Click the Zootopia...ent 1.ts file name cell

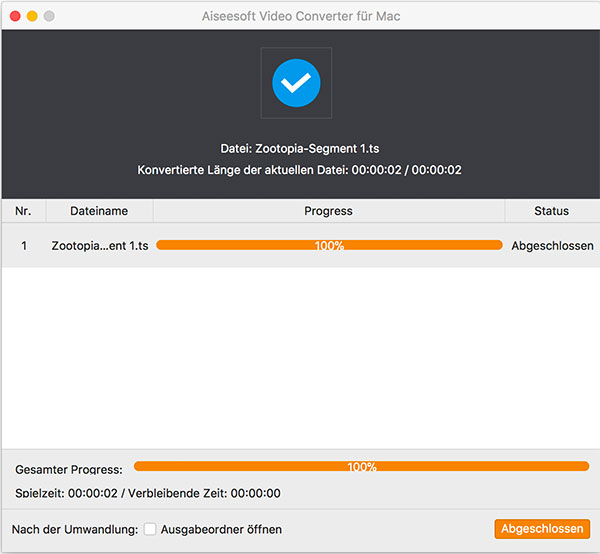(100, 246)
